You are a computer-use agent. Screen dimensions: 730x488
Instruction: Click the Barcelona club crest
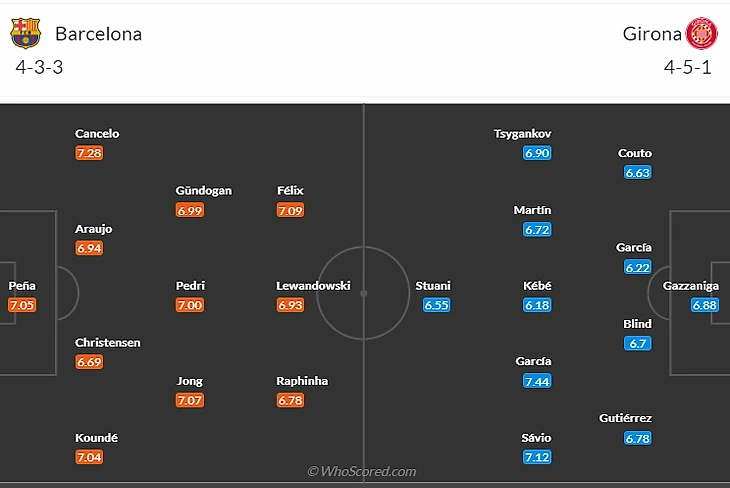[25, 33]
